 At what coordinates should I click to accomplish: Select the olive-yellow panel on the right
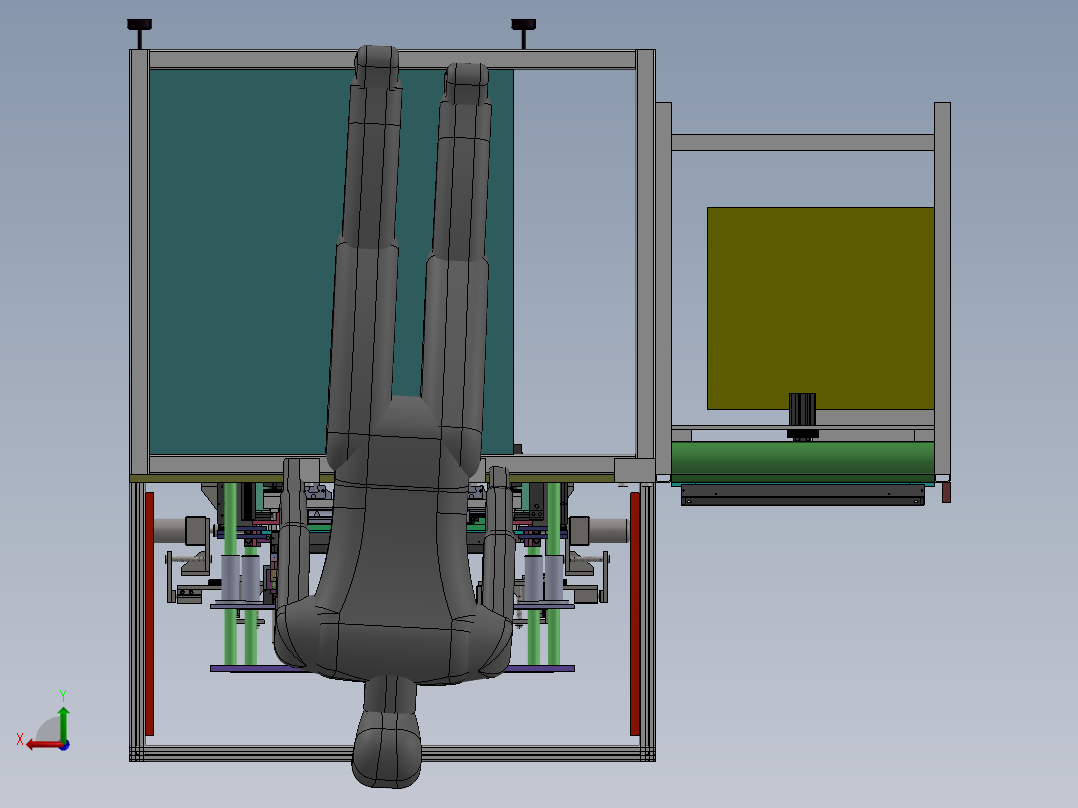click(x=820, y=308)
